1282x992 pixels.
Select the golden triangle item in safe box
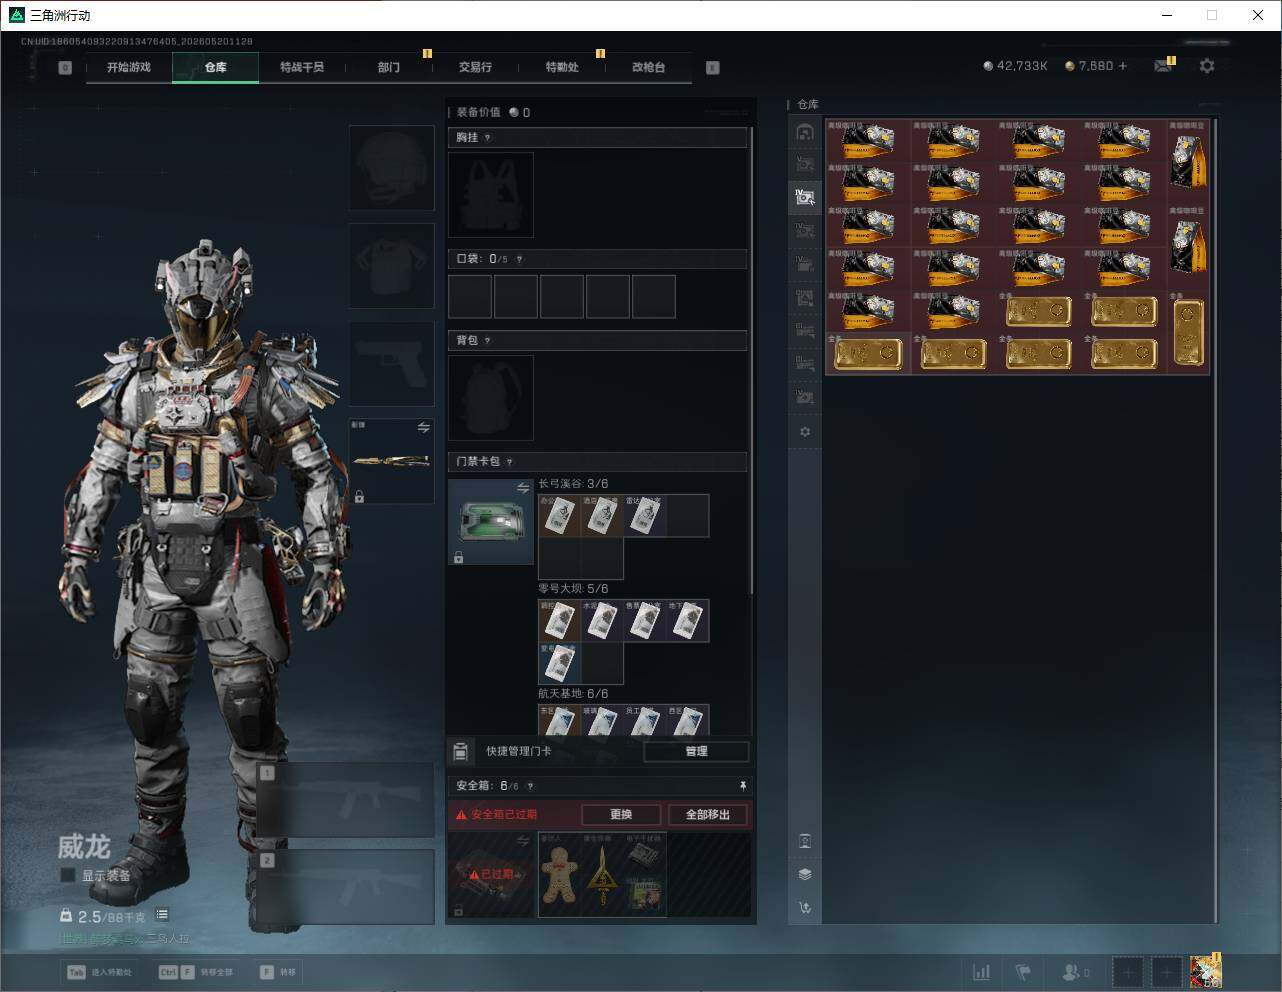coord(602,875)
